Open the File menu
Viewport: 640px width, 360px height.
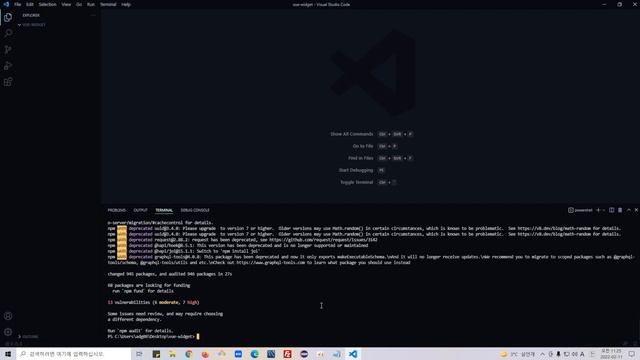click(x=18, y=4)
